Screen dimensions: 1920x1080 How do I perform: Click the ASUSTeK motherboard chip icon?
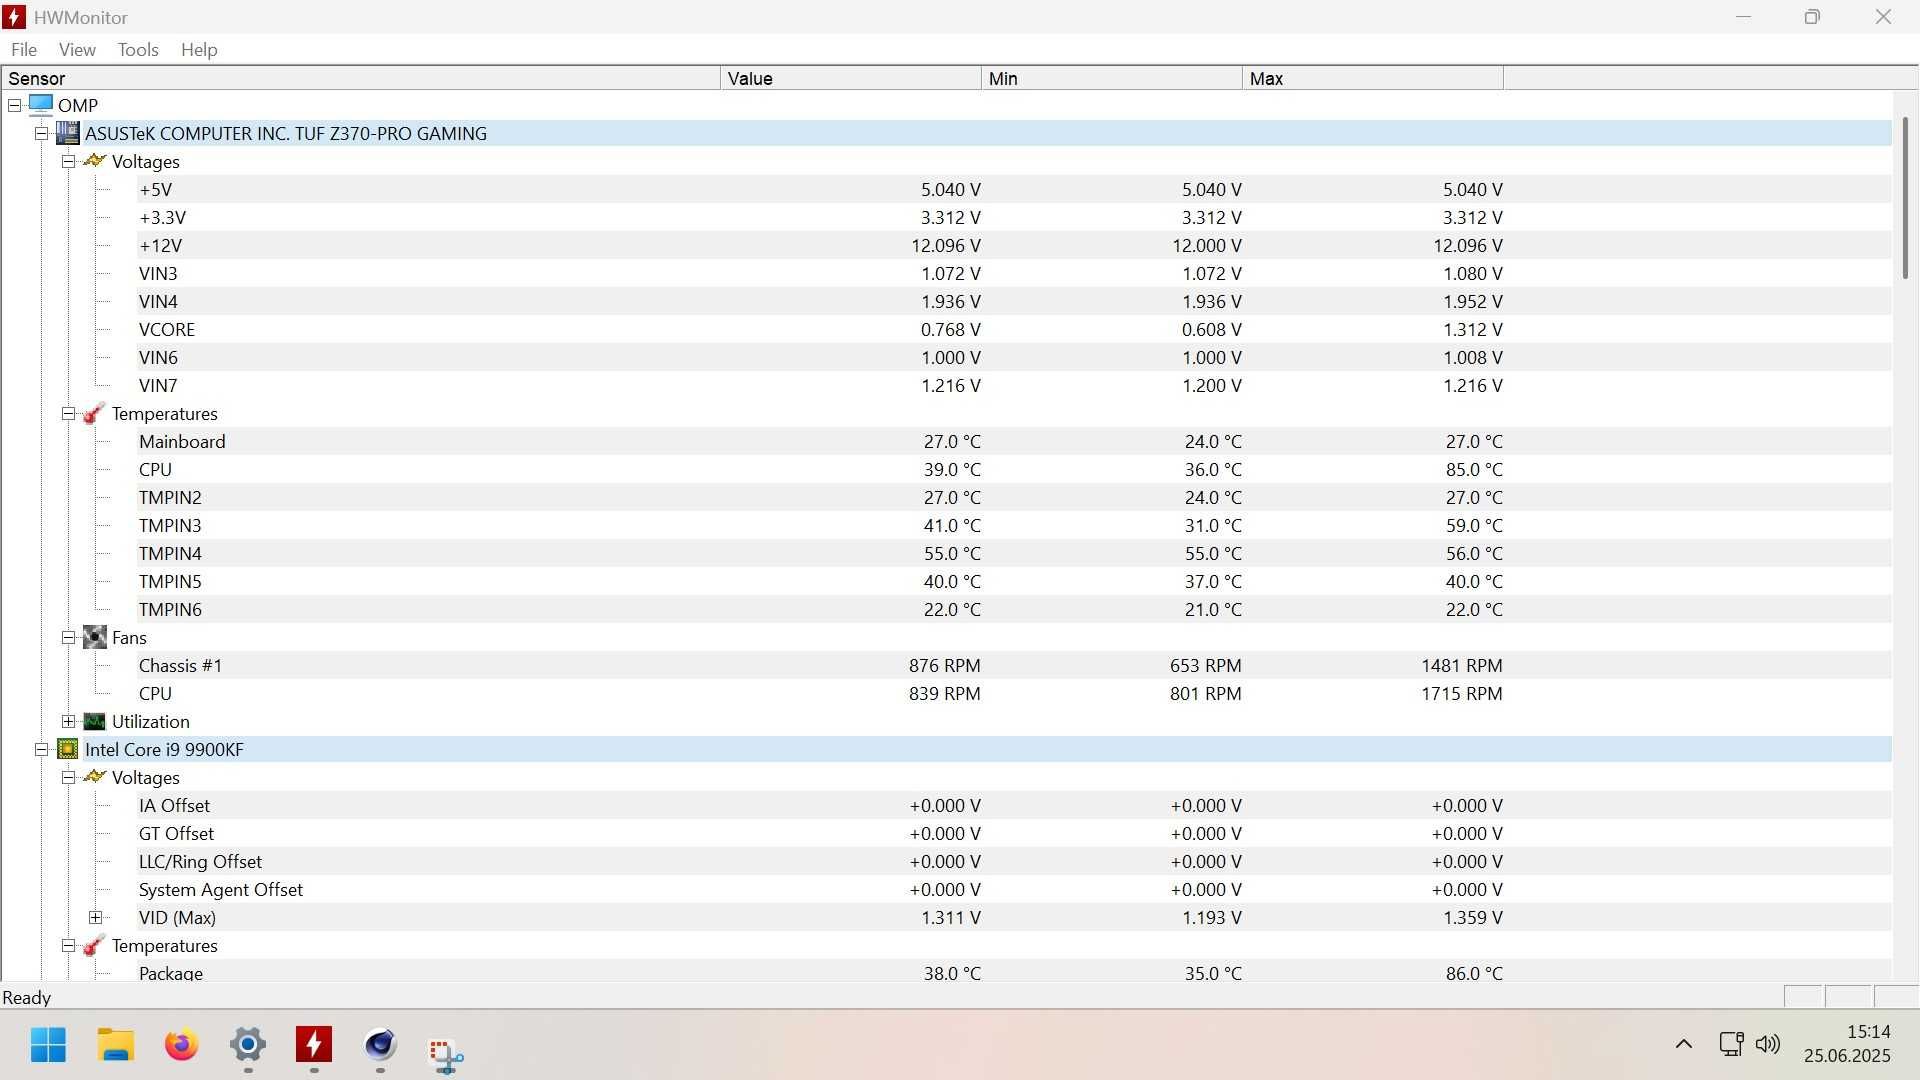[67, 133]
